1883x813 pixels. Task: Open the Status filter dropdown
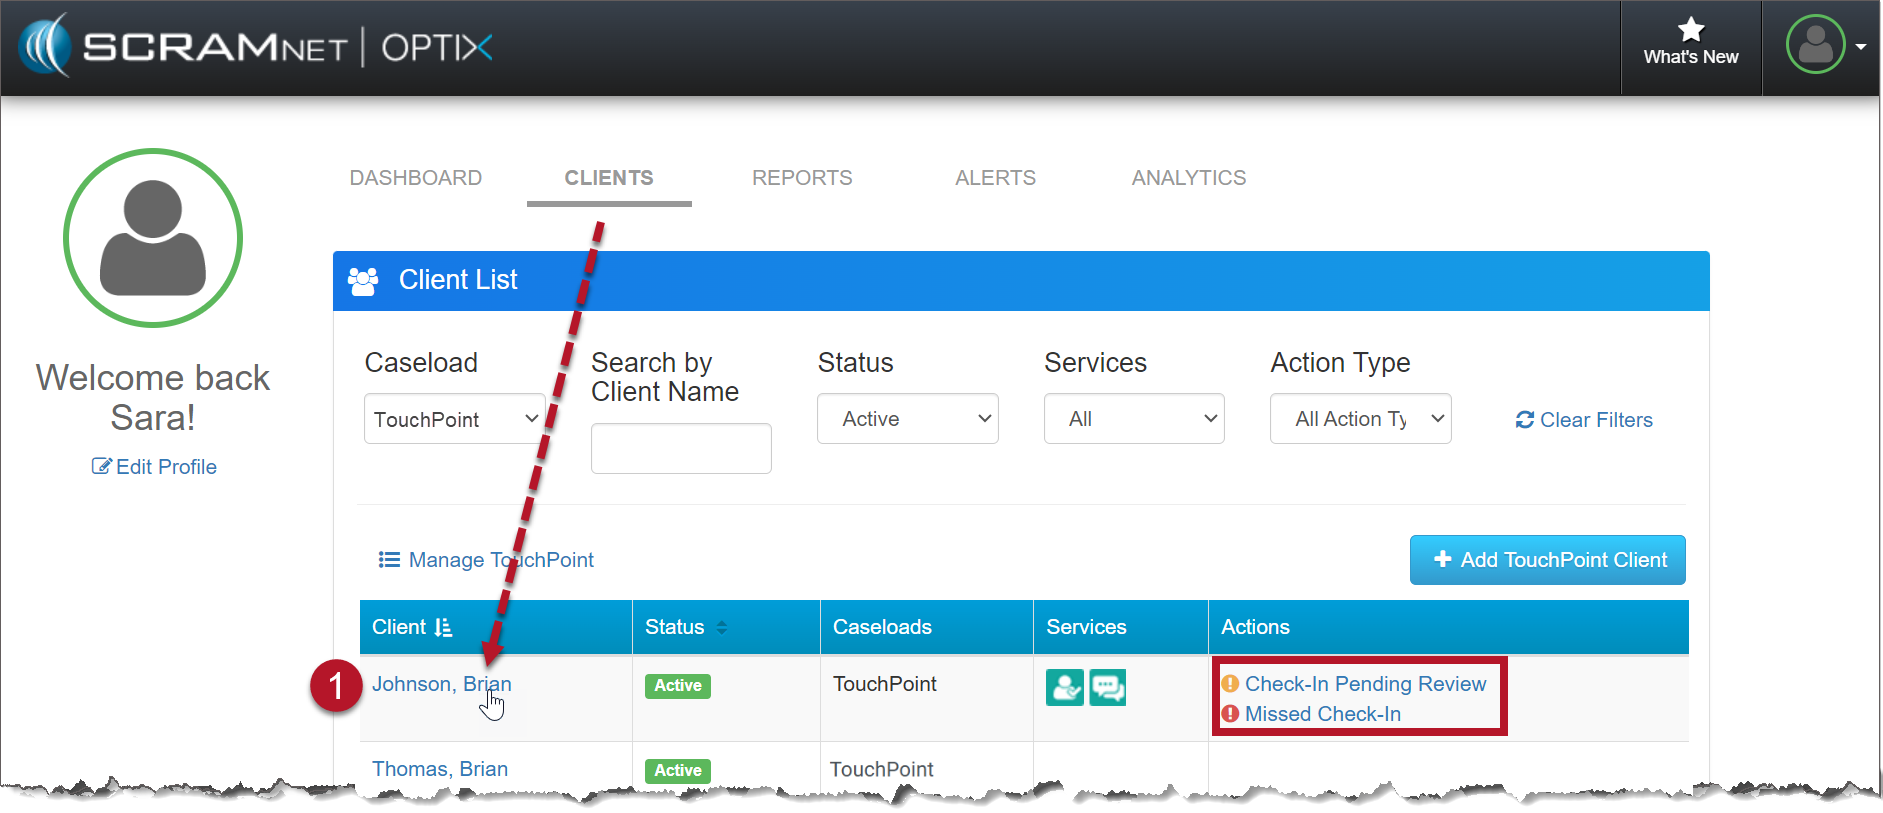pos(907,419)
